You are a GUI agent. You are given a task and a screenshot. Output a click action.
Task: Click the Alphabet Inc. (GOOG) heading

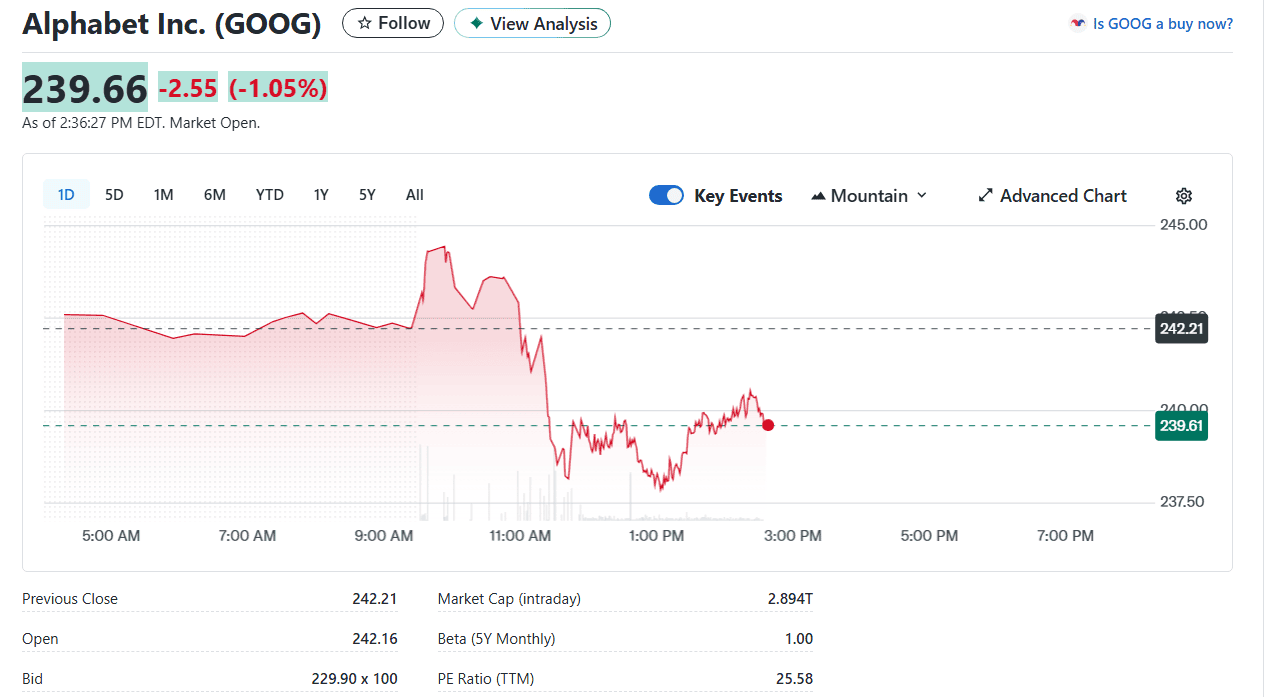171,24
